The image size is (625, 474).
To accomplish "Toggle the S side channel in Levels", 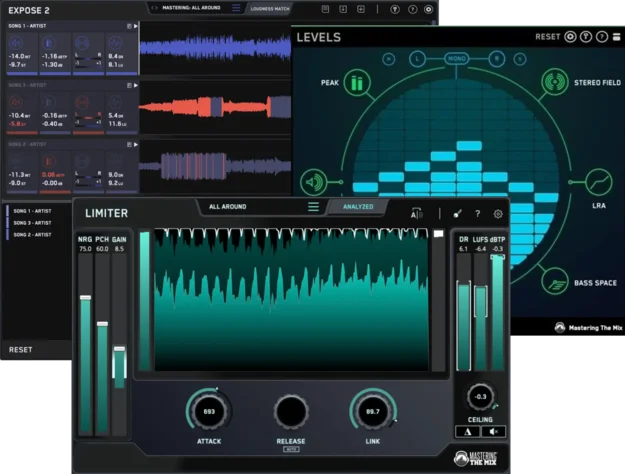I will (x=520, y=59).
